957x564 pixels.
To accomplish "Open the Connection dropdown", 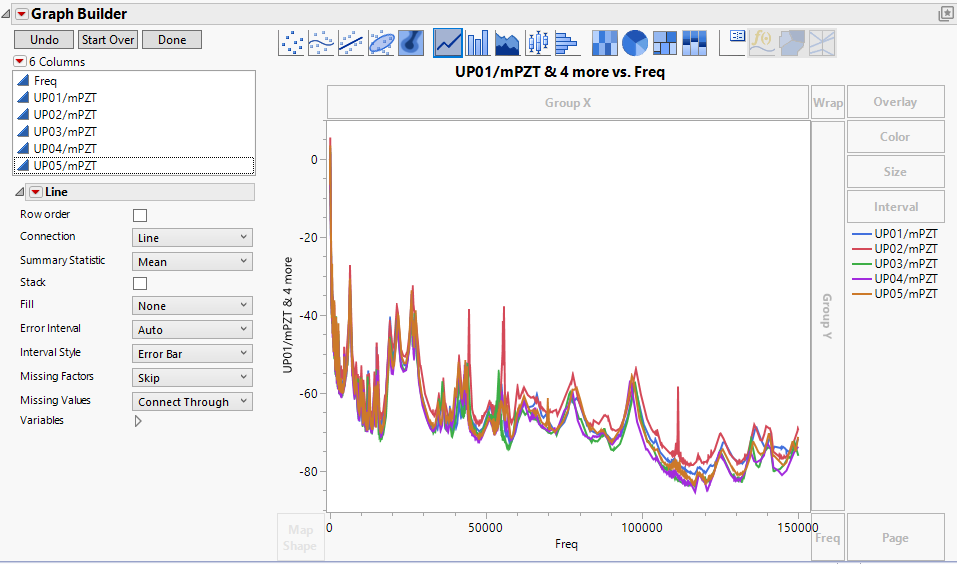I will point(192,238).
